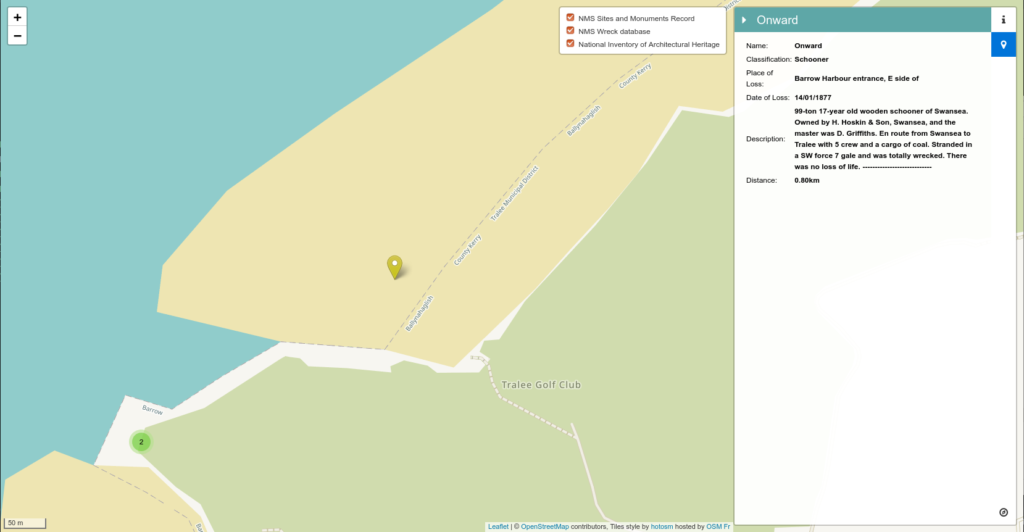Click the compass icon in panel corner
The width and height of the screenshot is (1024, 532).
click(x=1003, y=511)
